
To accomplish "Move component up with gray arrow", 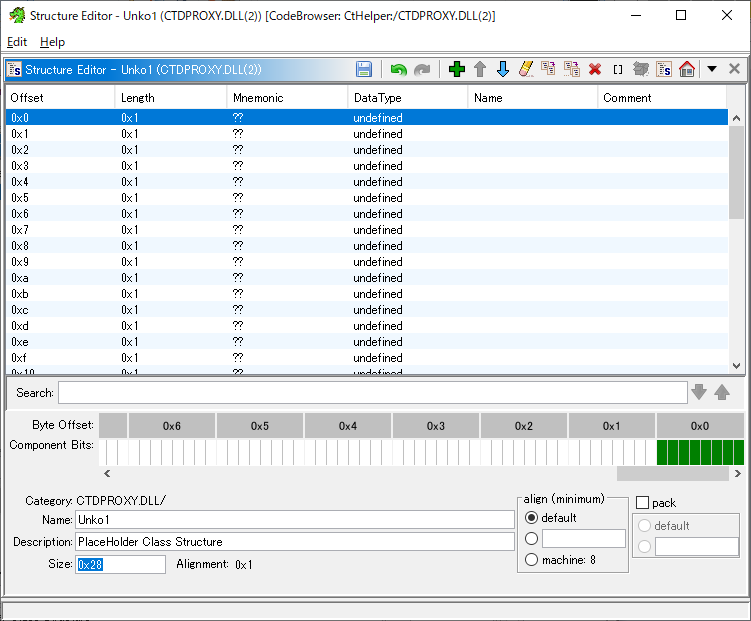I will 480,69.
